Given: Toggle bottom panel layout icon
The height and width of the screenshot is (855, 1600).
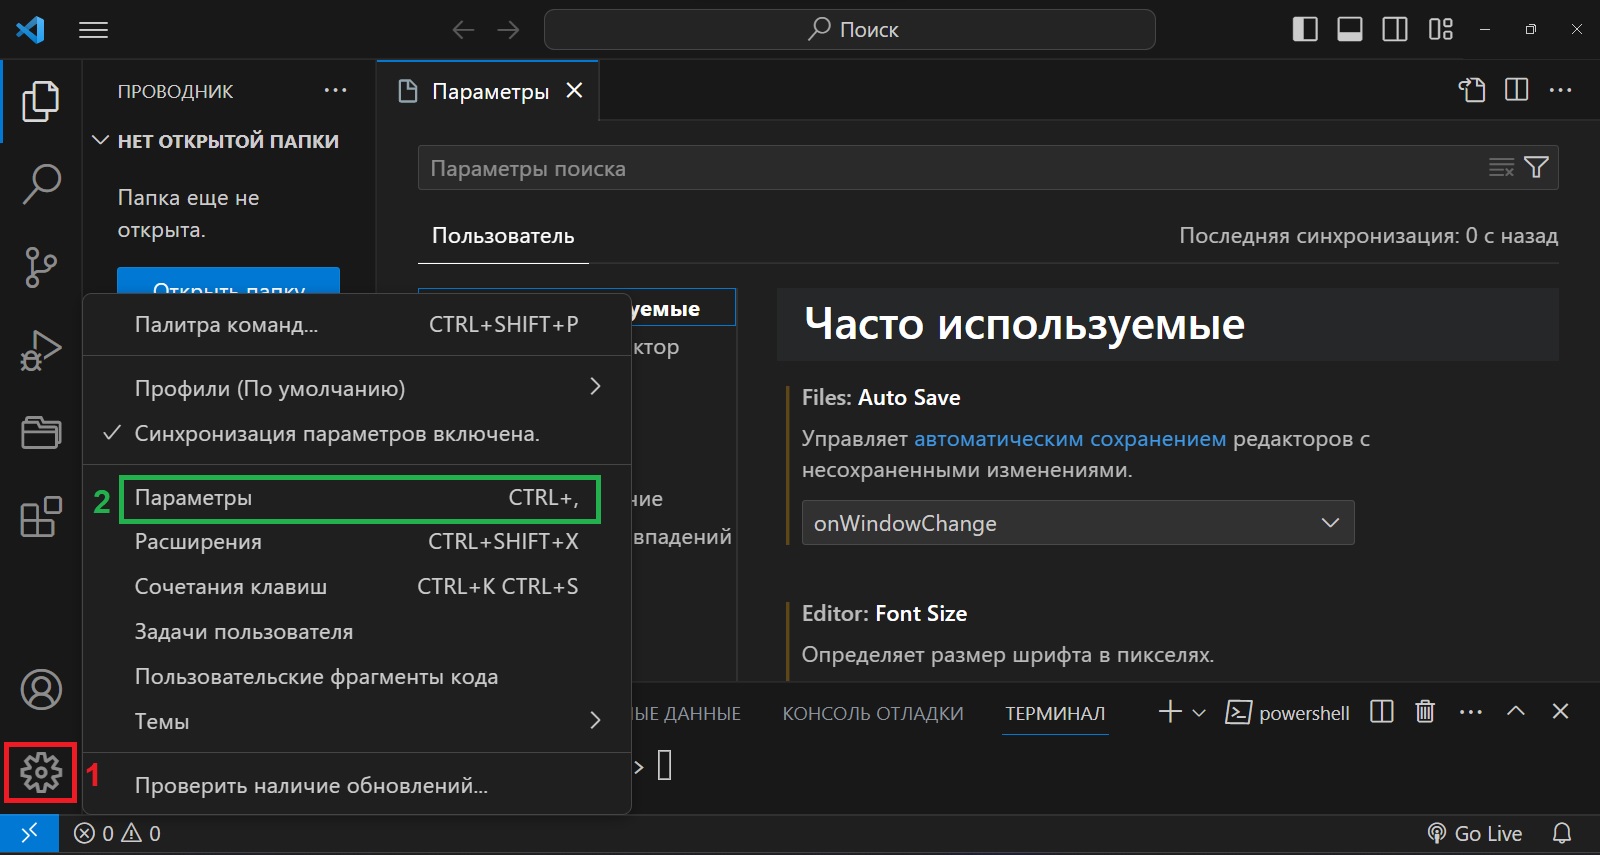Looking at the screenshot, I should pos(1350,29).
